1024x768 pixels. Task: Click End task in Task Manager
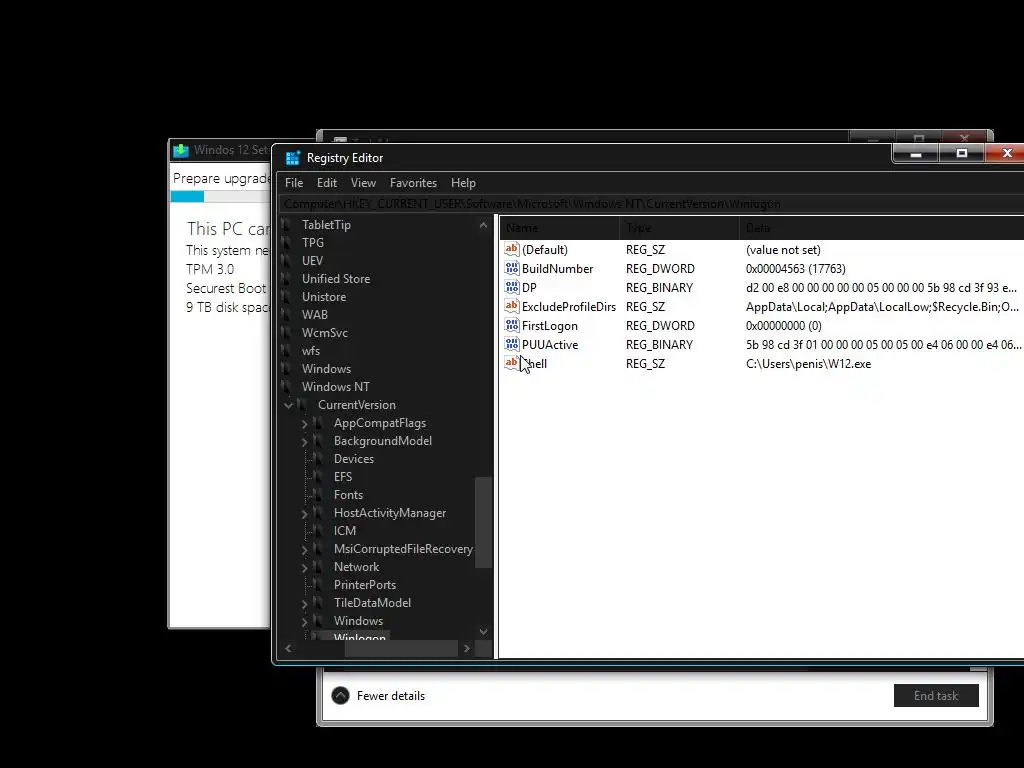coord(936,696)
